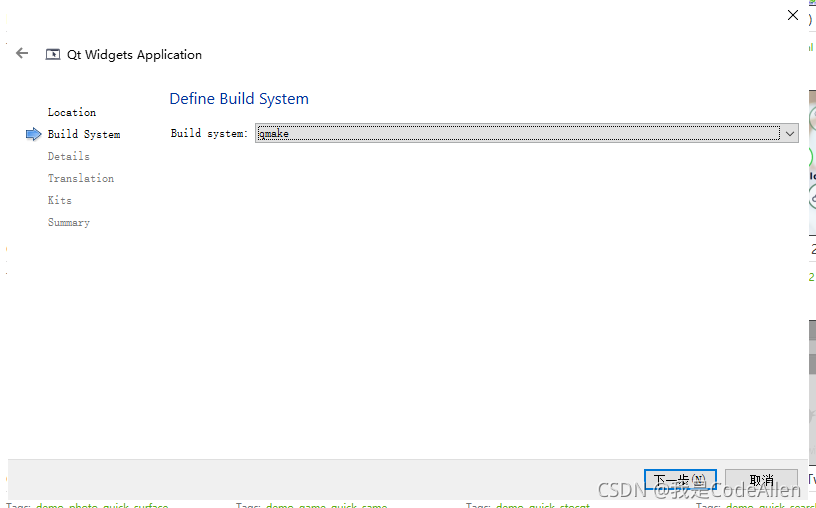Click the 'Build system:' label
The image size is (816, 508).
point(209,133)
